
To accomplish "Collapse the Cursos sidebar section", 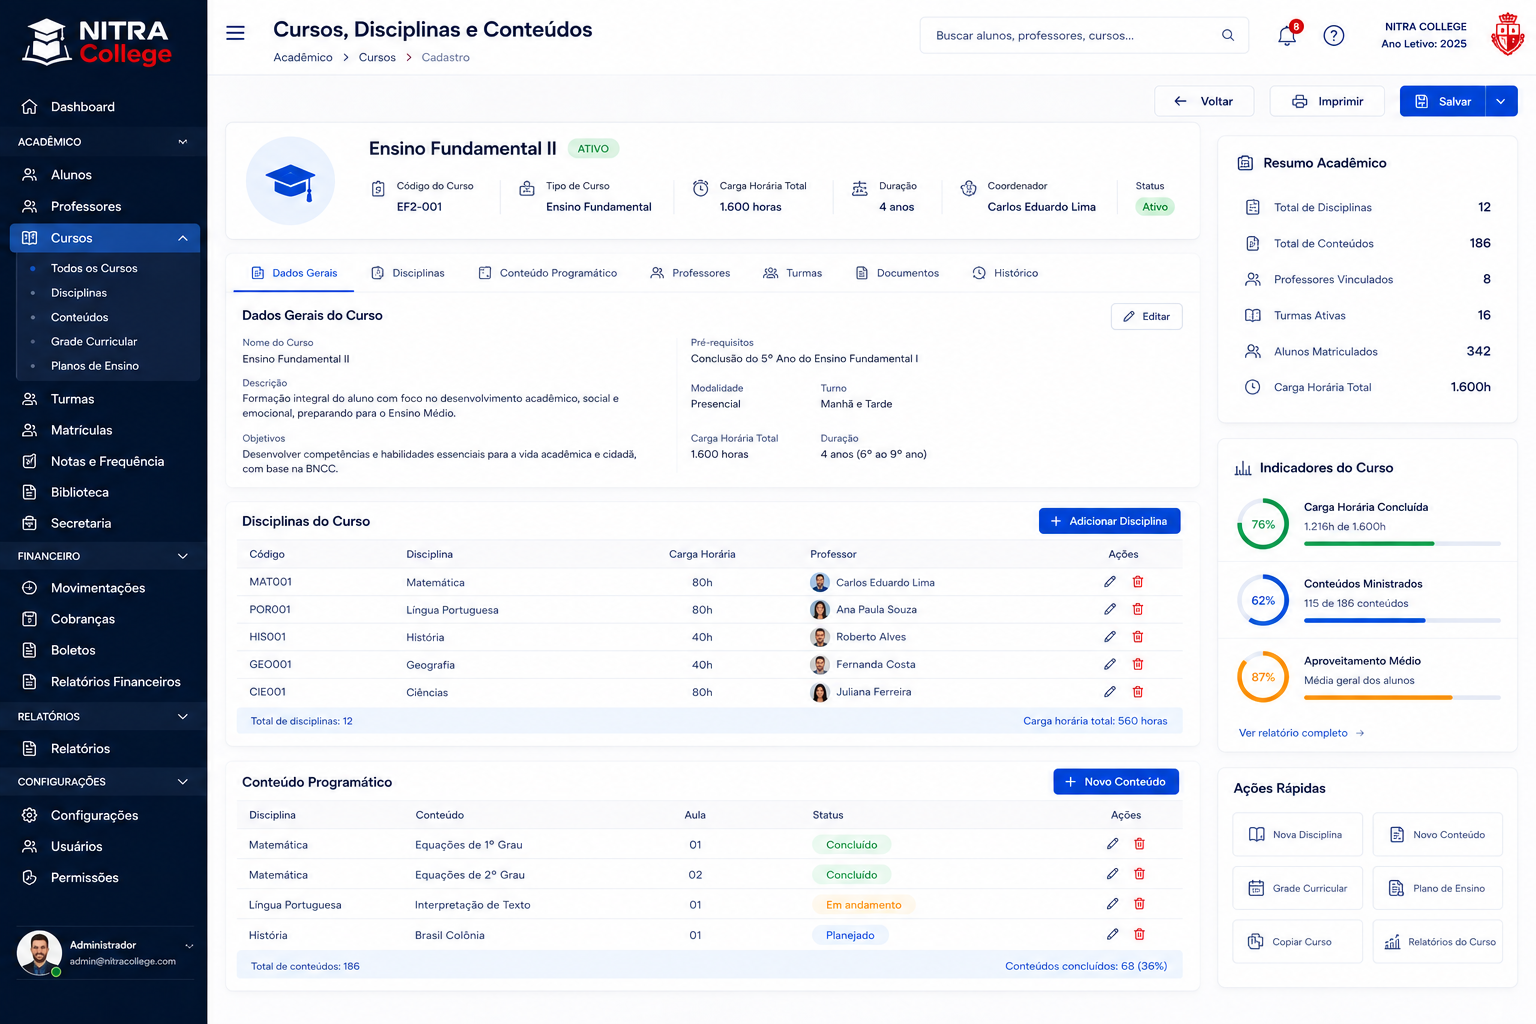I will [x=183, y=238].
